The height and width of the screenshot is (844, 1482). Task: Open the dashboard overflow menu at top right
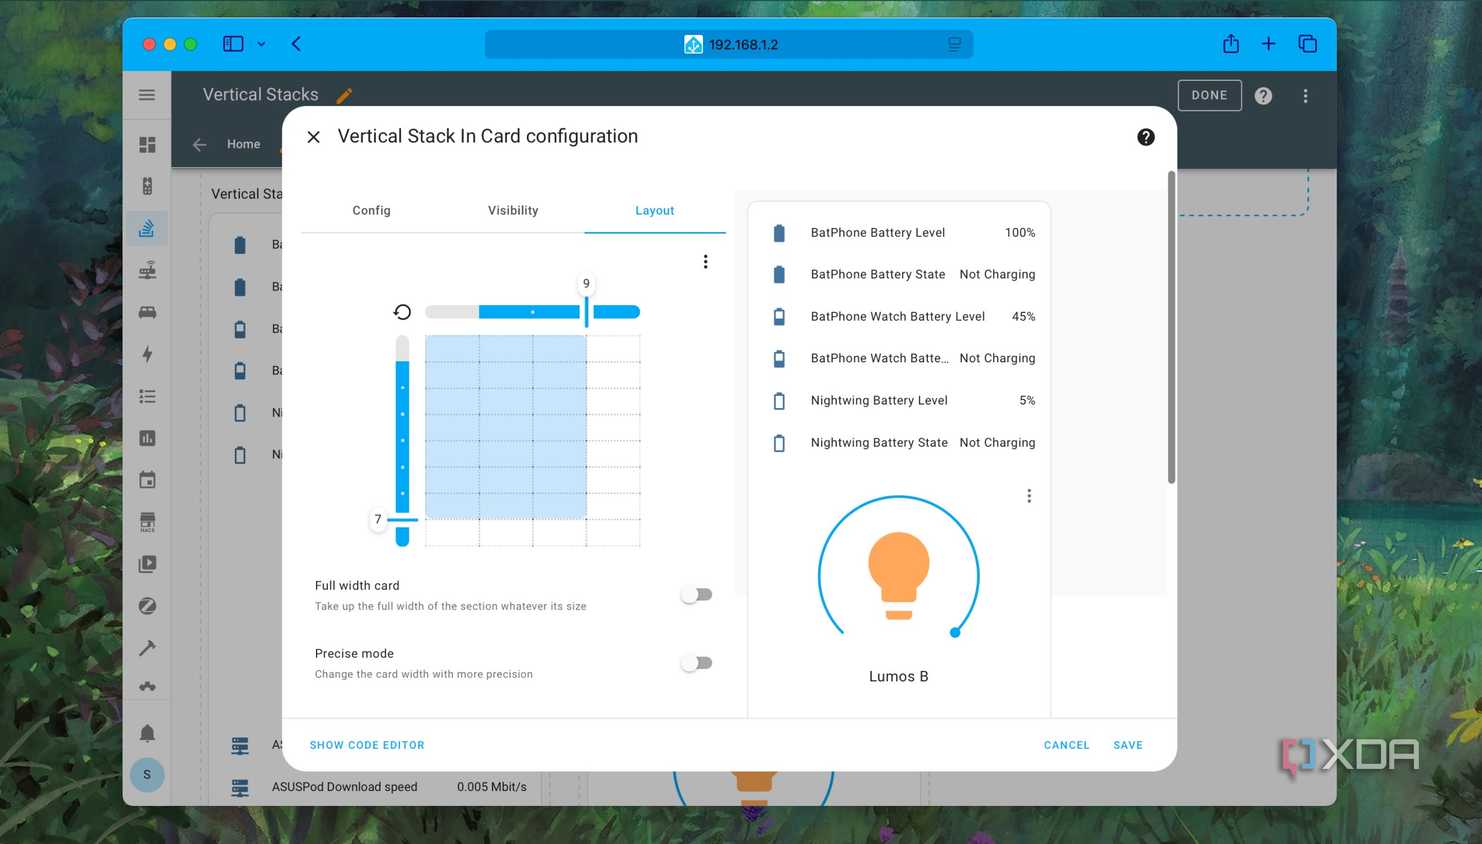[1305, 96]
